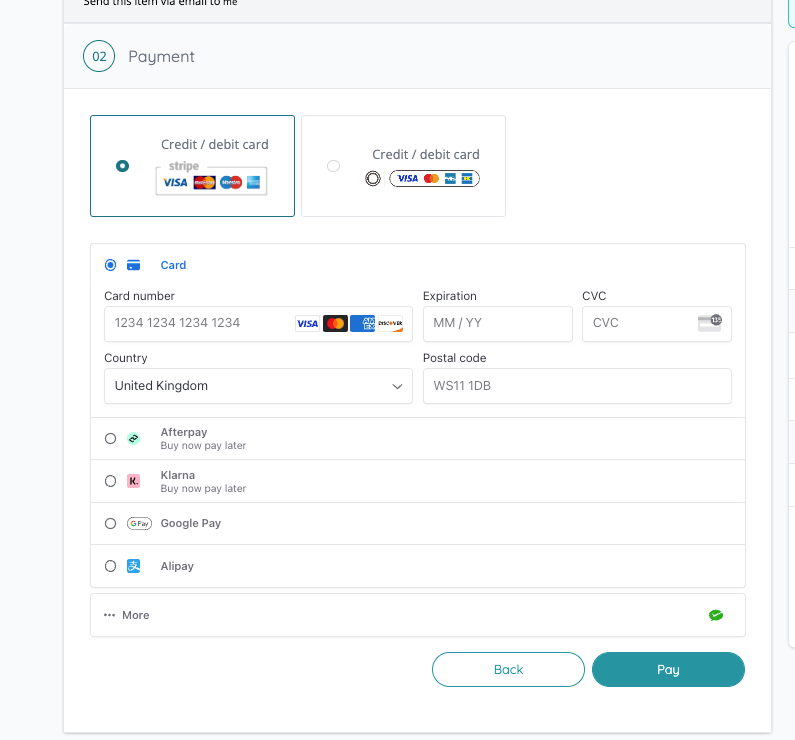Select the Klarna radio button

click(110, 481)
